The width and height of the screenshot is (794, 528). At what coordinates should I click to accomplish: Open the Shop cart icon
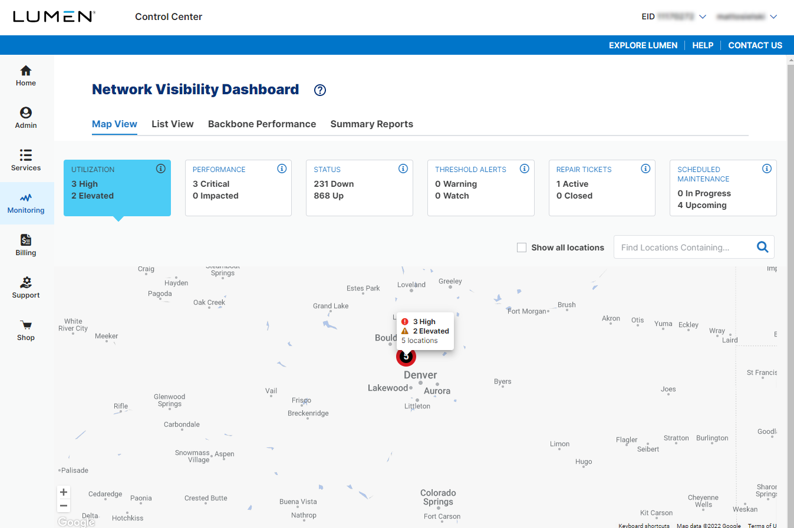26,330
